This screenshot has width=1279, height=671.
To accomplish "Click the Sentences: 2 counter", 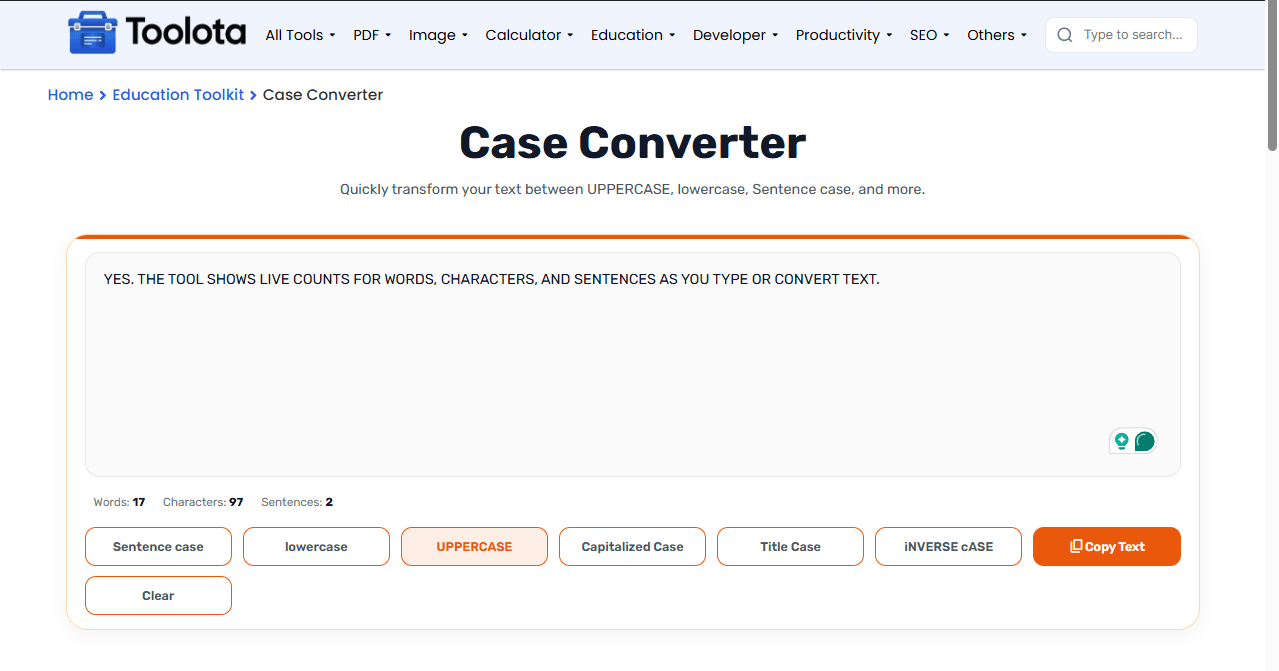I will coord(297,502).
